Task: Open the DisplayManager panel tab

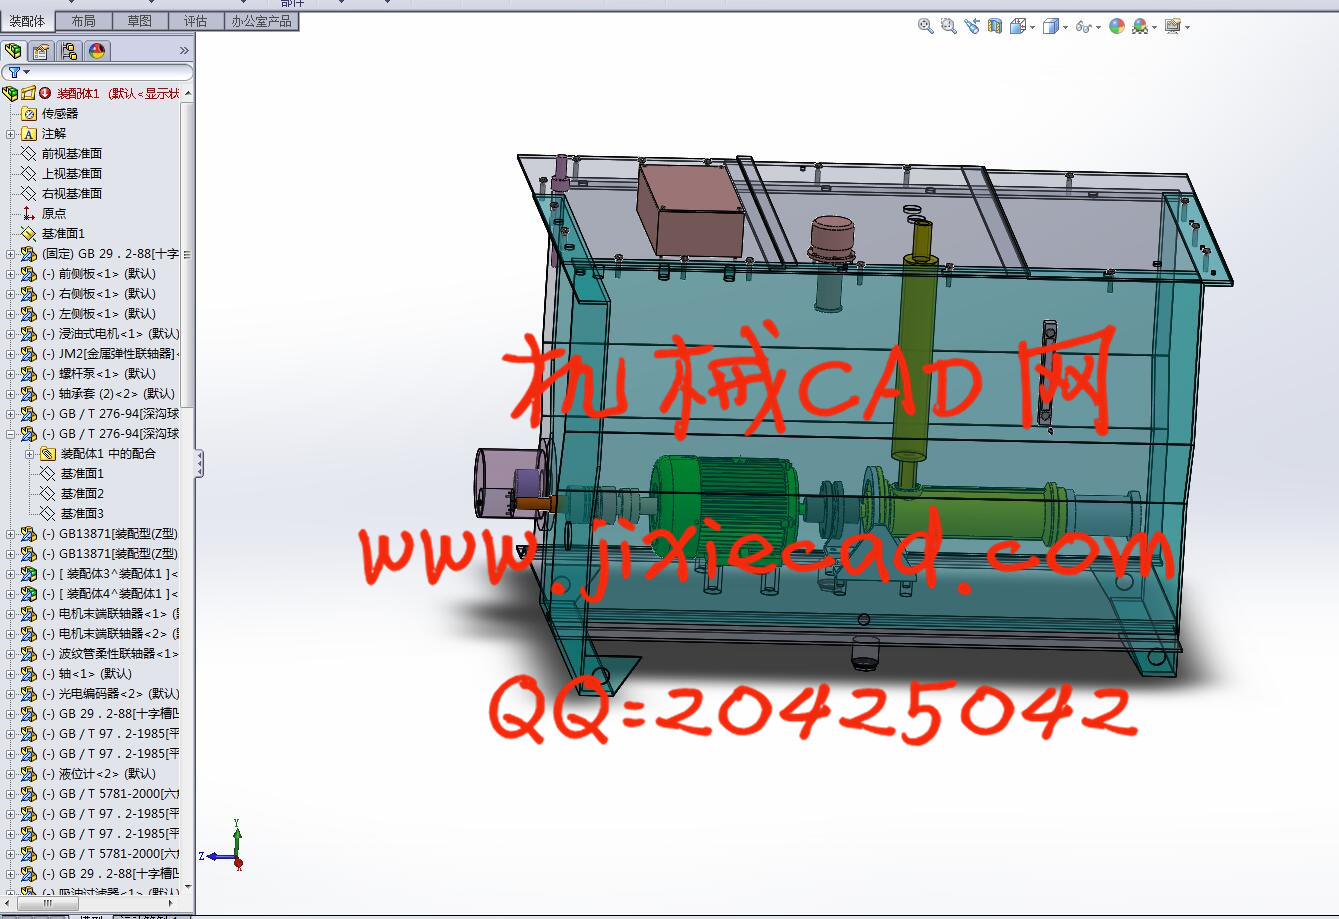Action: pos(97,51)
